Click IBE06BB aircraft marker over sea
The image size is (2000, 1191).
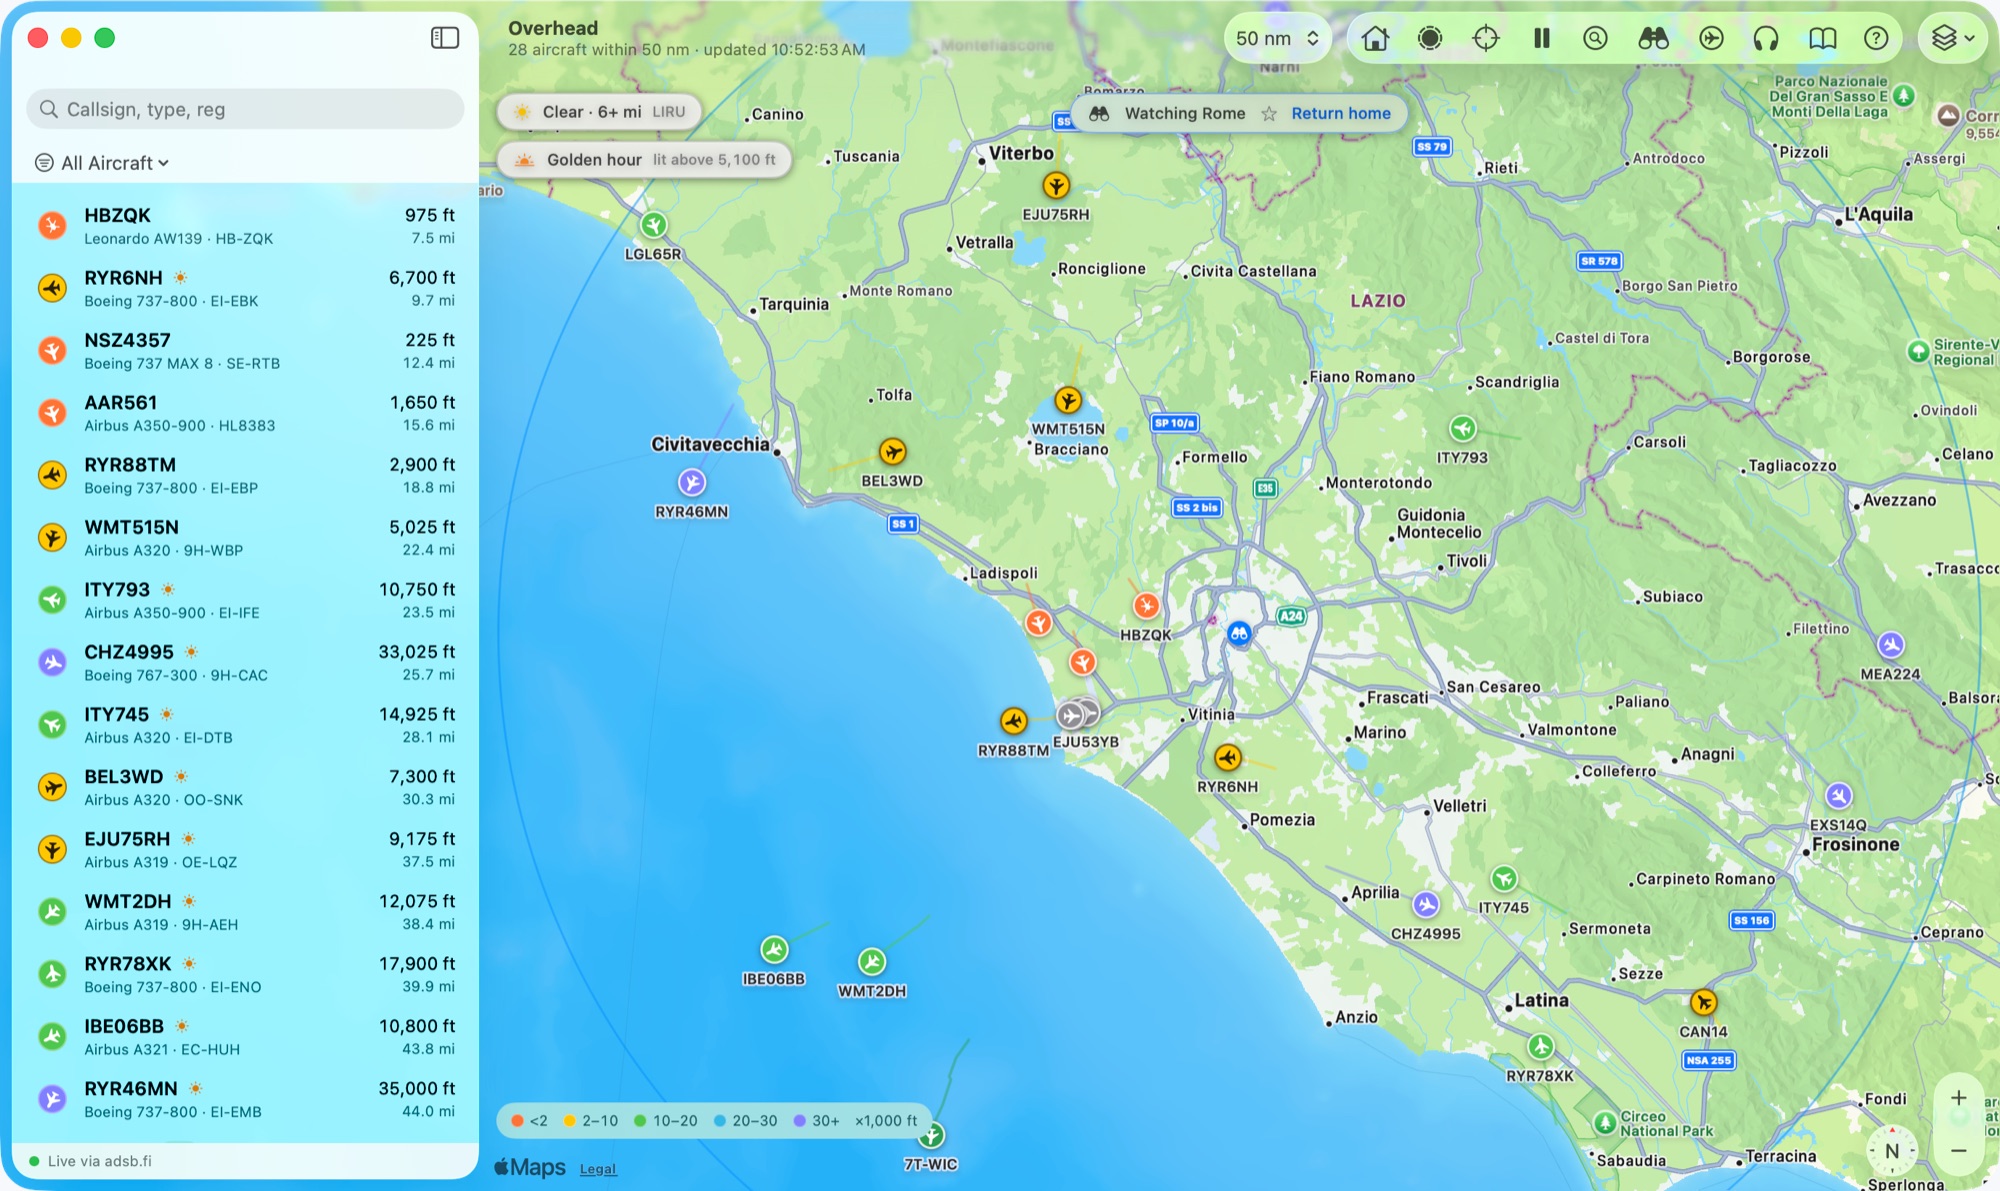(774, 950)
